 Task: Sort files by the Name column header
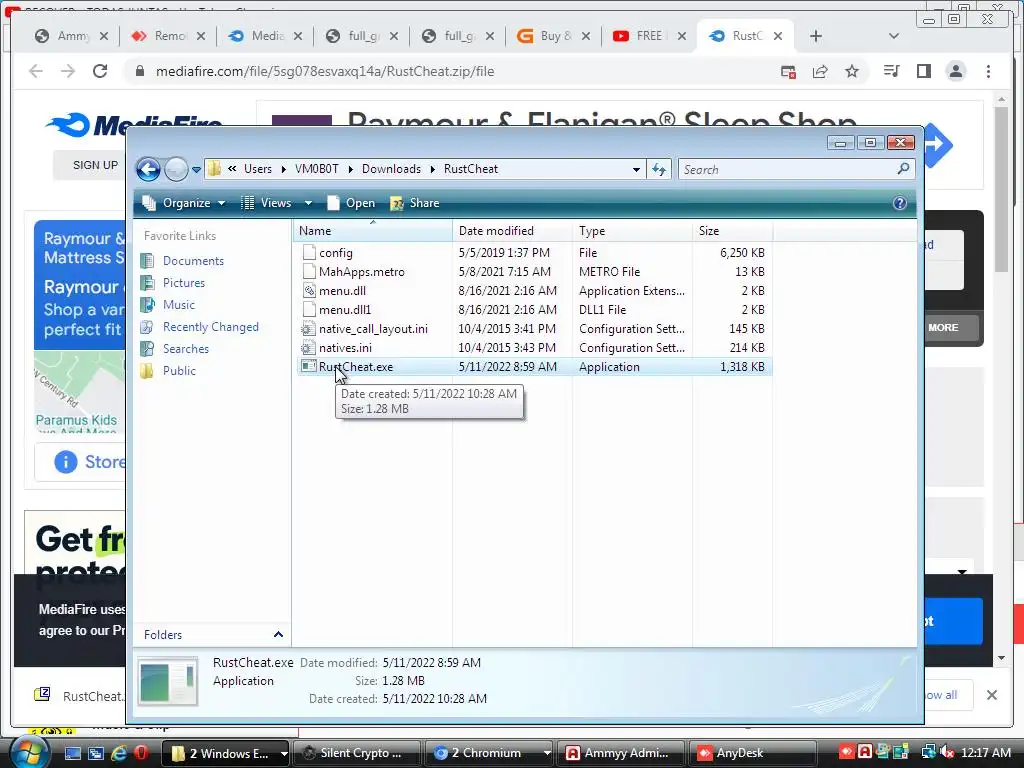click(372, 231)
